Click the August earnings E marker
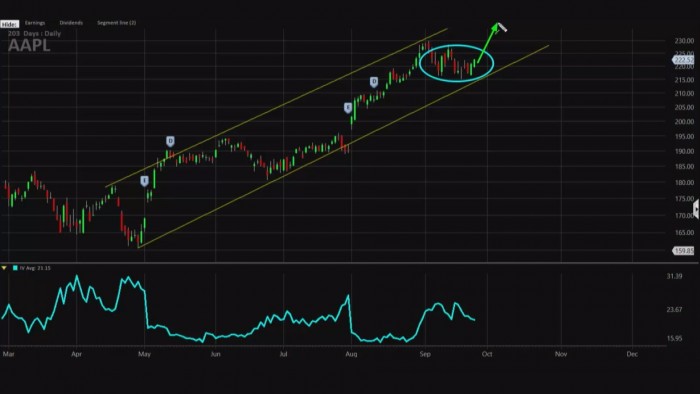 pos(348,108)
